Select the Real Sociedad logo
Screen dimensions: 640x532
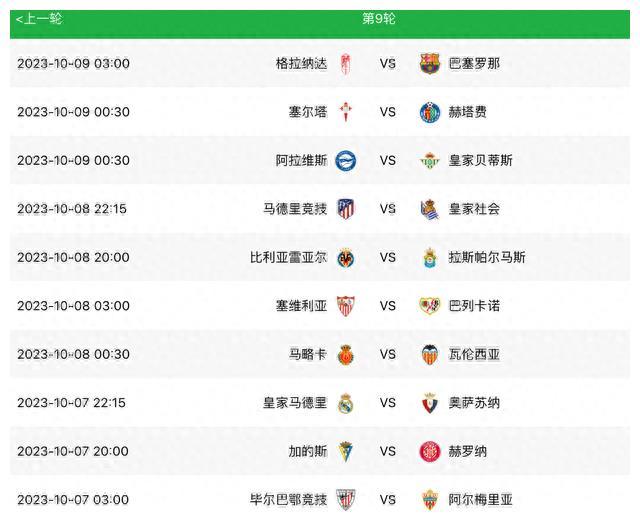(430, 209)
